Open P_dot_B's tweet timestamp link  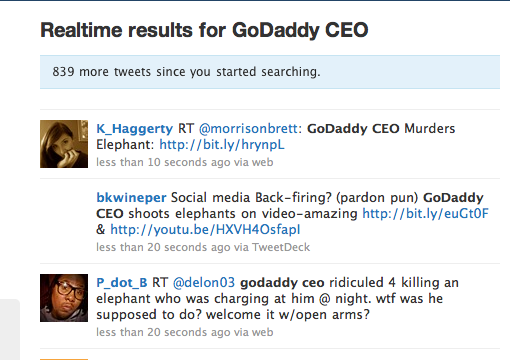coord(163,332)
